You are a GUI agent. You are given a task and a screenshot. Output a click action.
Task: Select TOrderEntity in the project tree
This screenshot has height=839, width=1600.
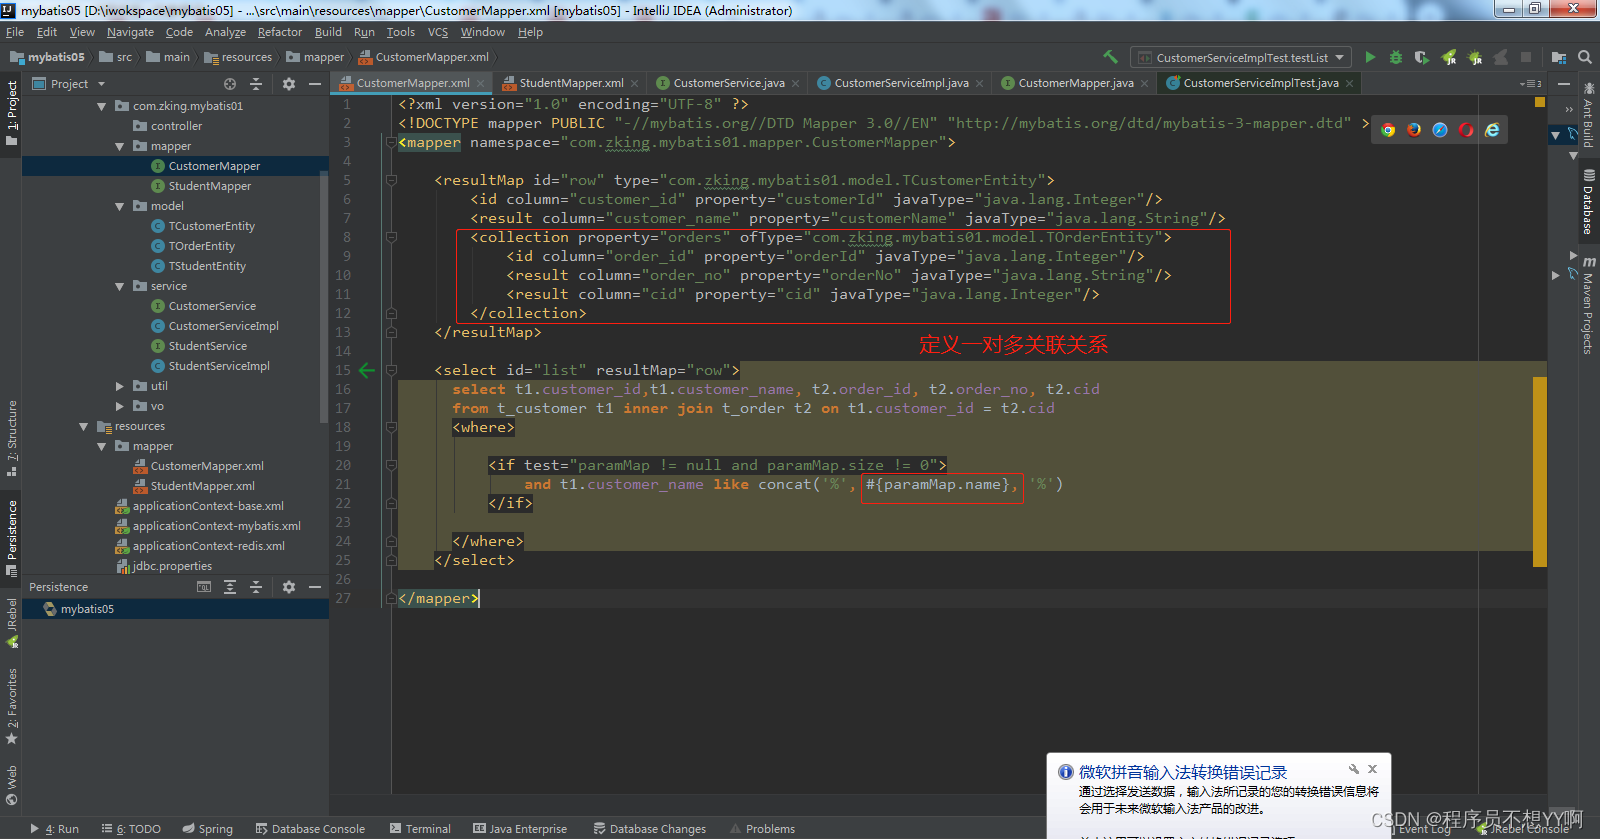pos(202,246)
